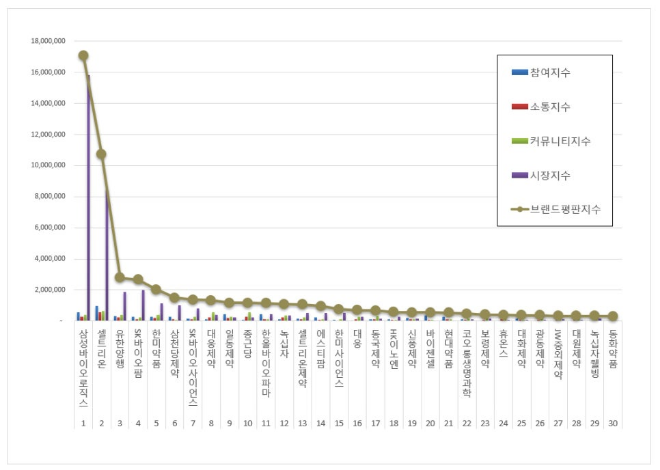Click the line marker for 삼성바이오로직스
The image size is (660, 470).
pyautogui.click(x=83, y=56)
